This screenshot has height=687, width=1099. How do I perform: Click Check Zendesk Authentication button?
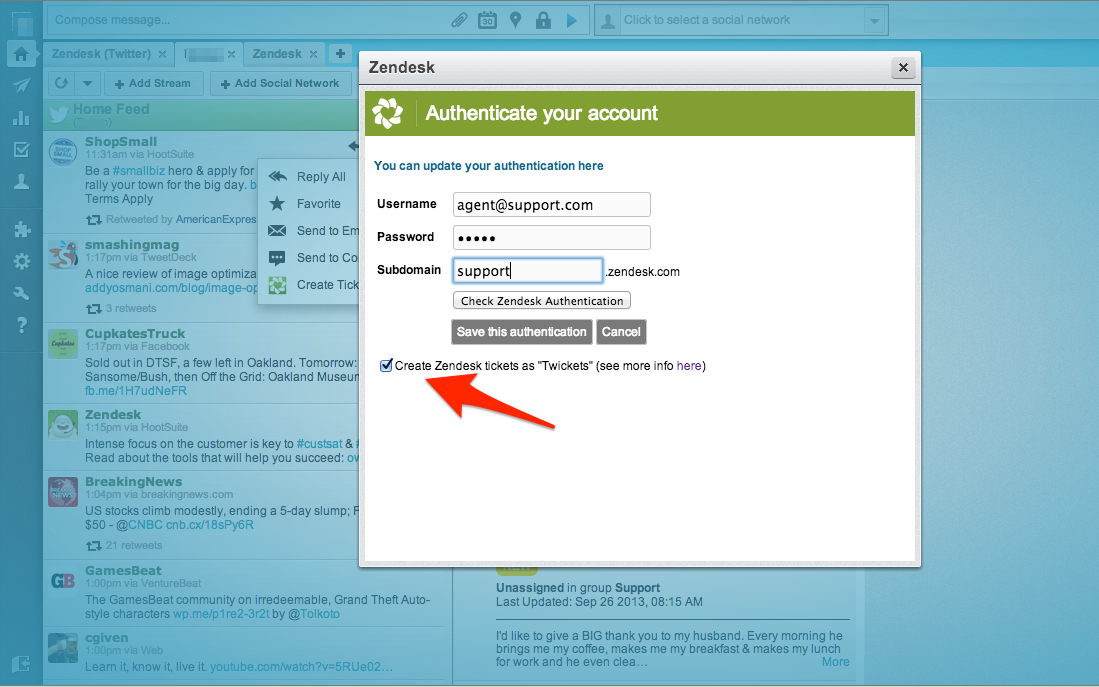pyautogui.click(x=542, y=301)
